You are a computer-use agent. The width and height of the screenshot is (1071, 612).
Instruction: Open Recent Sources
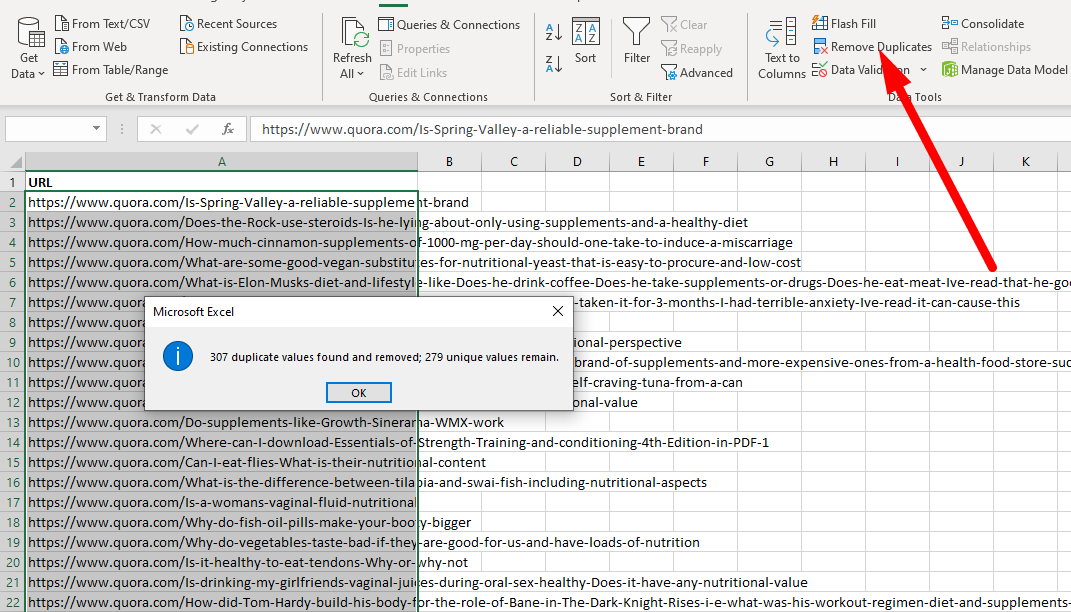coord(228,24)
